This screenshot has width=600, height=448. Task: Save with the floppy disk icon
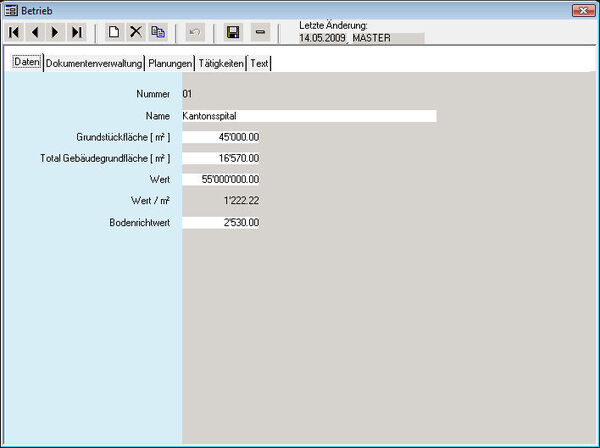click(233, 32)
